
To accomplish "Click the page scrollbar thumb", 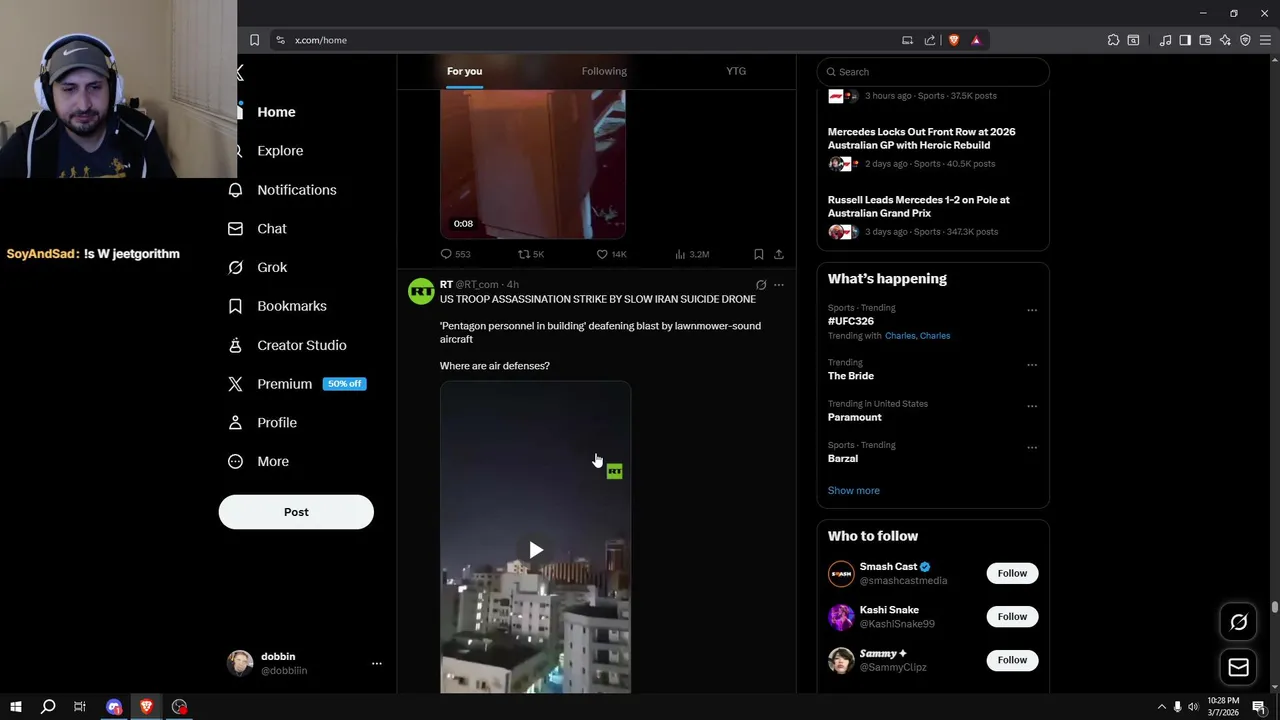I will coord(1274,607).
